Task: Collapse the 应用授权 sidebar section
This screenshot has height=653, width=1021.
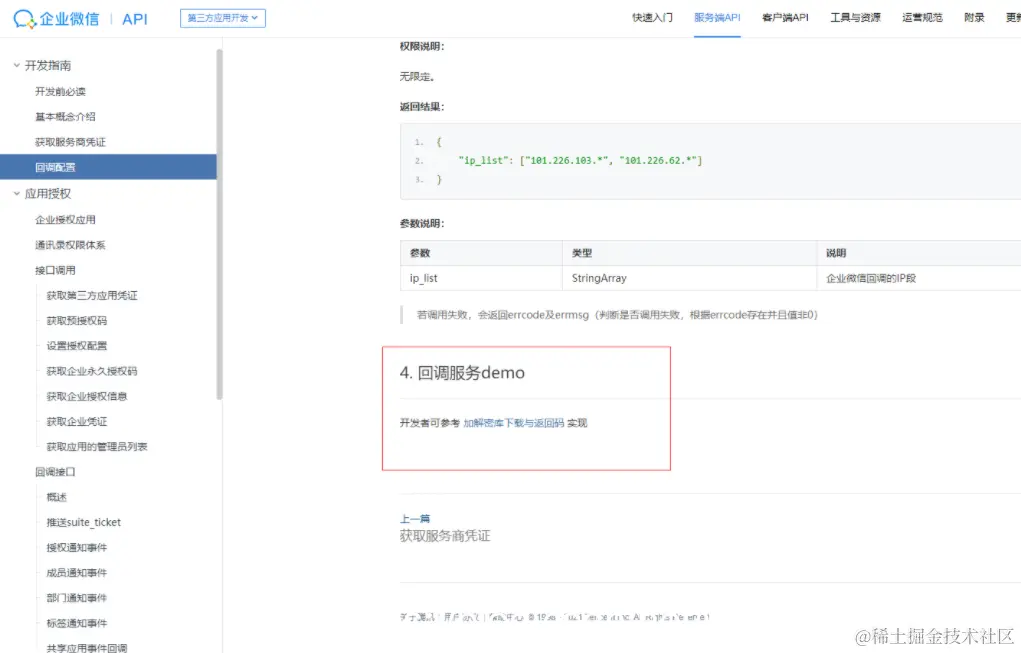Action: [x=47, y=193]
